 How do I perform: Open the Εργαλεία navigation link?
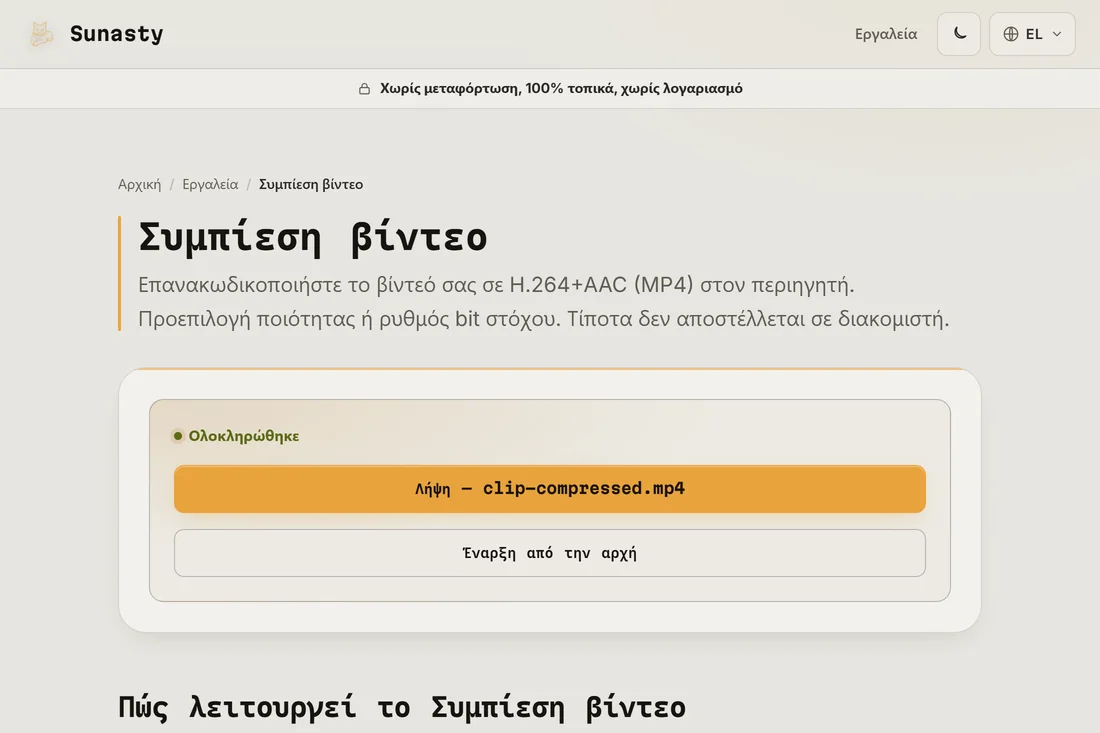[x=885, y=34]
